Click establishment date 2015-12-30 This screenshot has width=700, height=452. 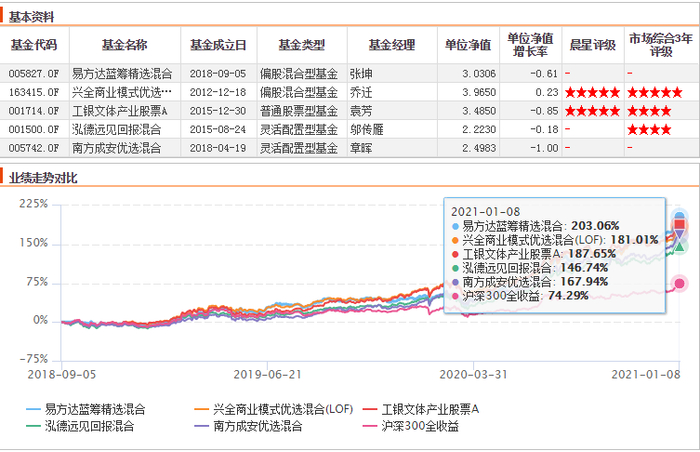[x=218, y=111]
